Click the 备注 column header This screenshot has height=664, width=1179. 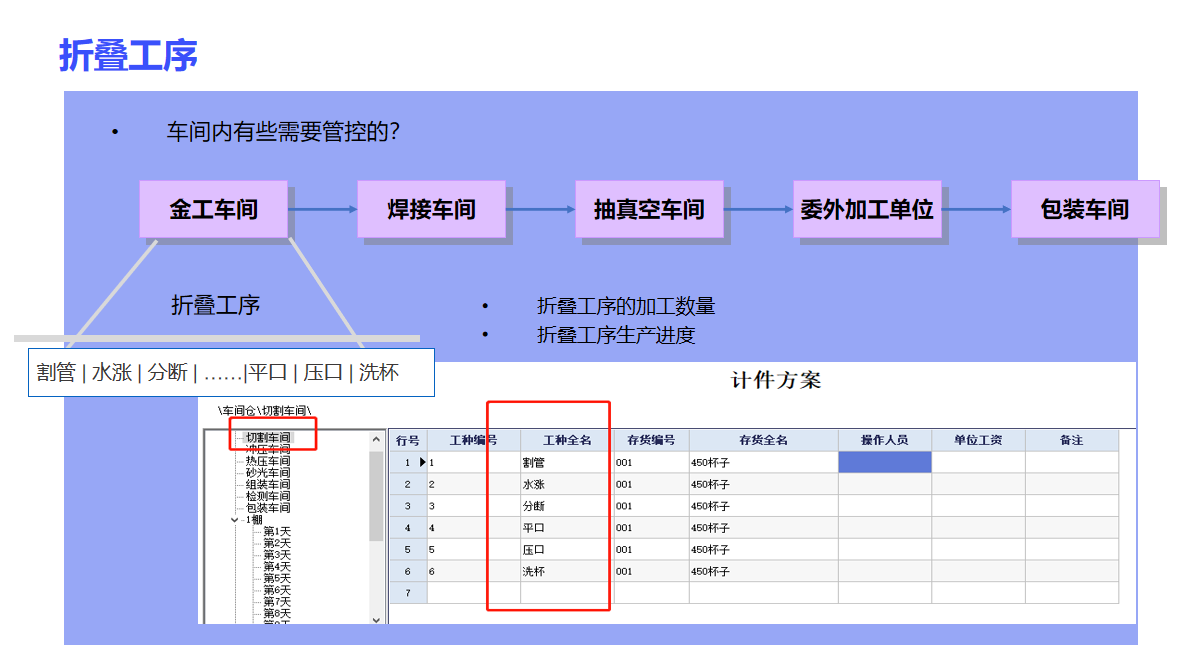(1071, 441)
